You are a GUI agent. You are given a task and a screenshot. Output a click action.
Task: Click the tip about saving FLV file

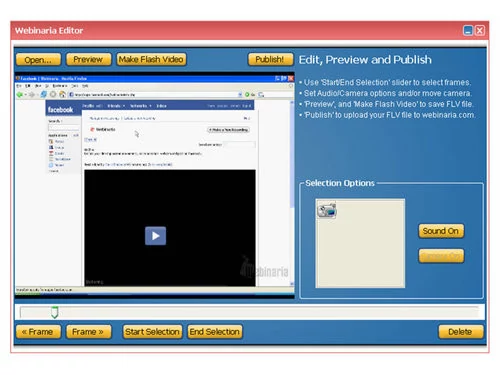pos(386,104)
